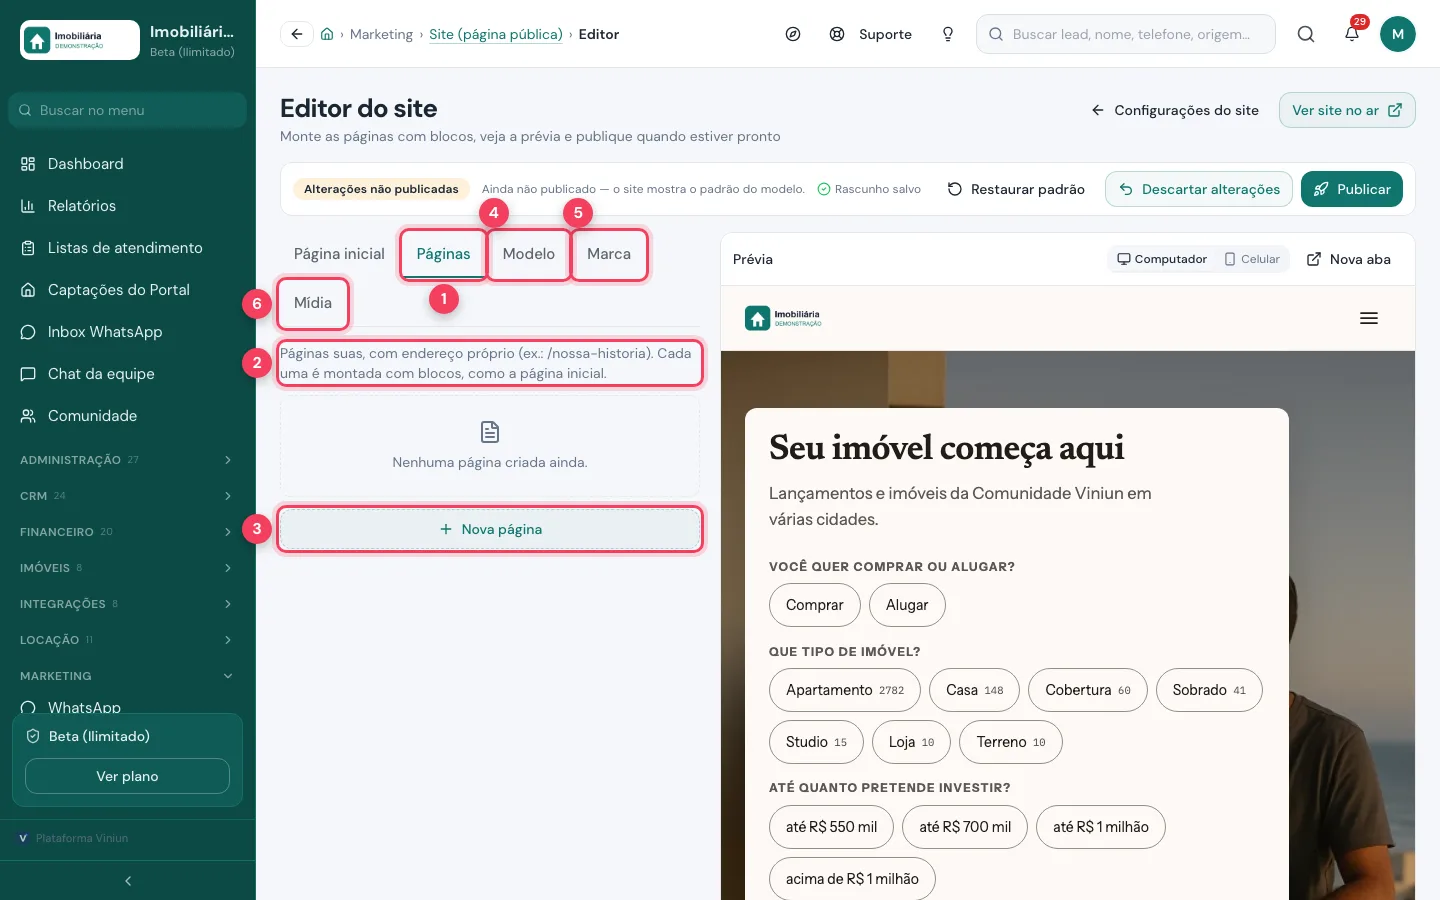Choose Cobertura 60 property type
The height and width of the screenshot is (900, 1440).
(x=1088, y=690)
